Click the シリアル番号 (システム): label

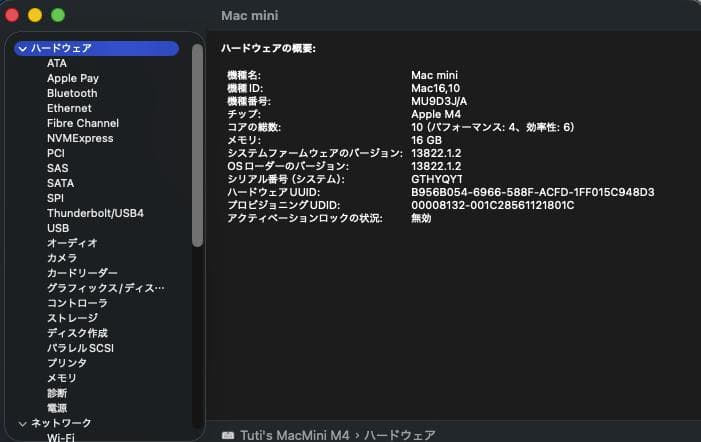pyautogui.click(x=286, y=179)
